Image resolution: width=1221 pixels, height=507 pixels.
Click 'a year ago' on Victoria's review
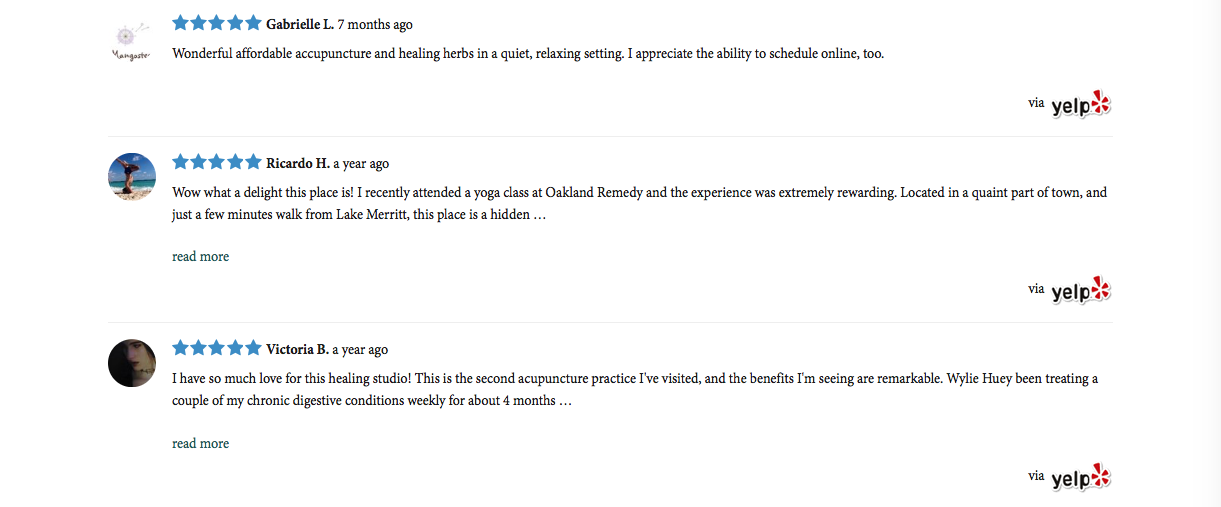[360, 349]
